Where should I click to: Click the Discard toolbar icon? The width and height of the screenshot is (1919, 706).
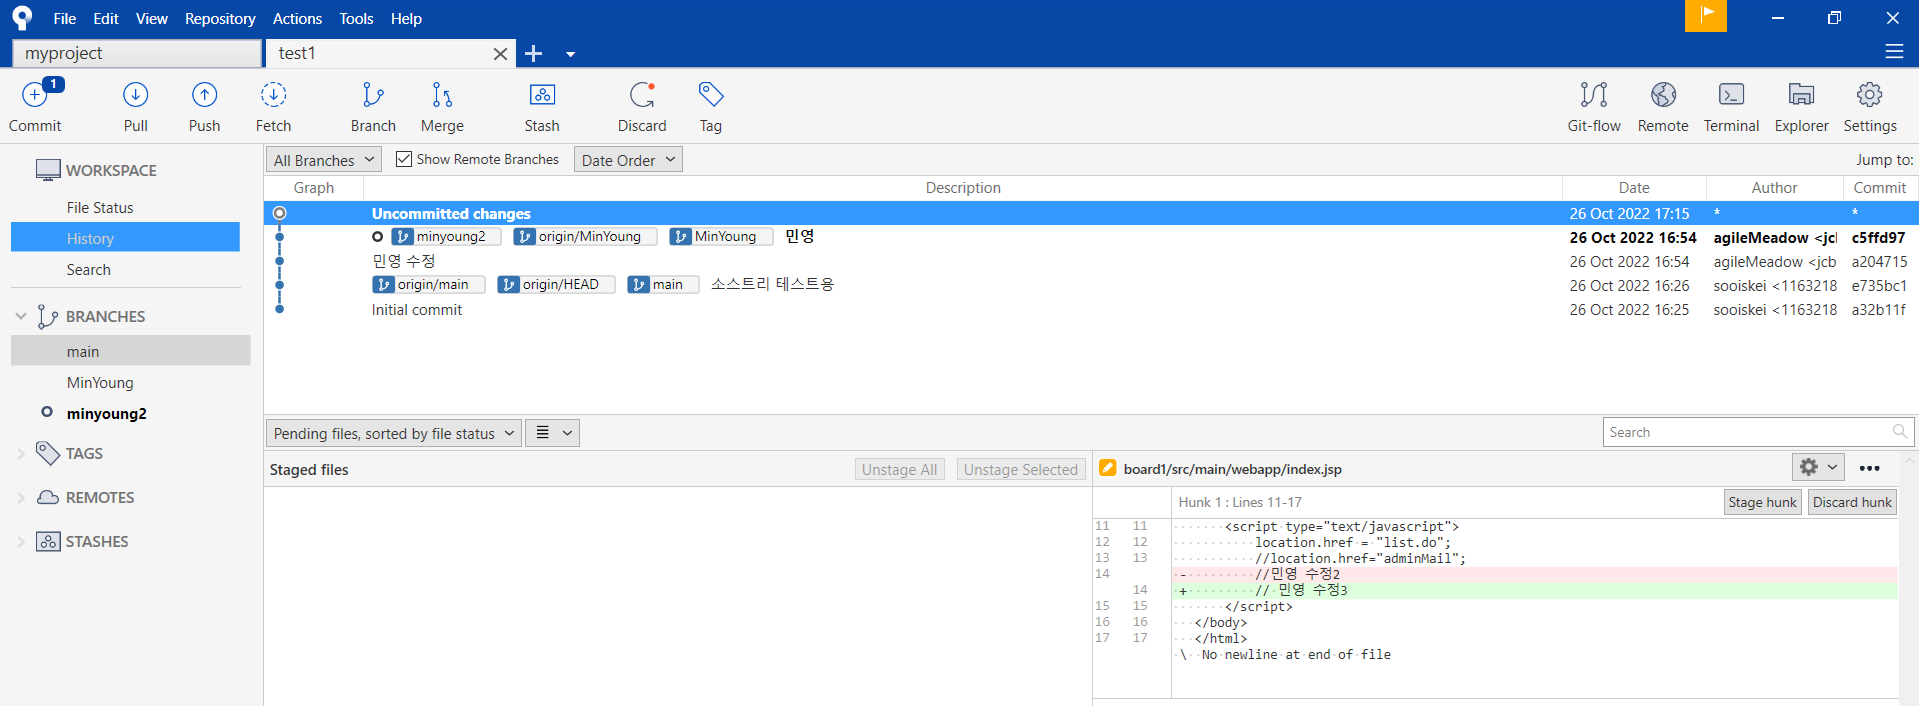(x=642, y=95)
